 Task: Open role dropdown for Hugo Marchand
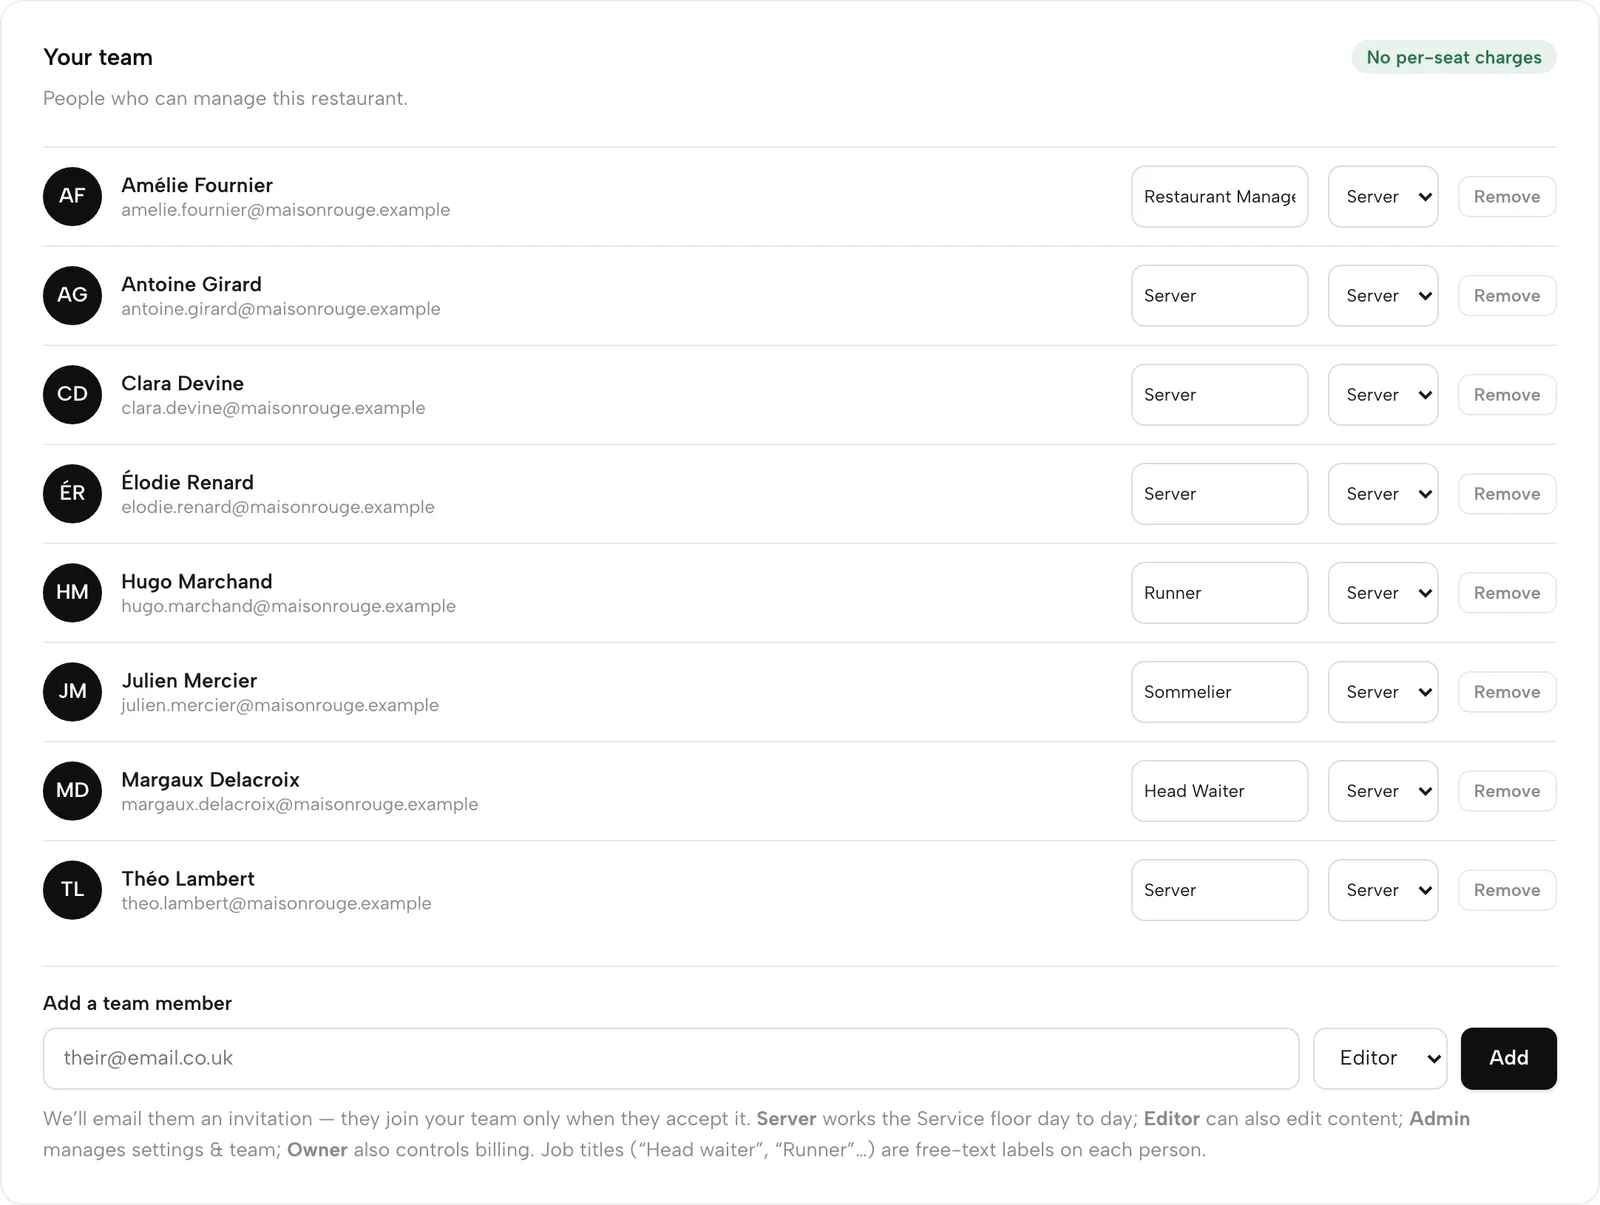(1383, 592)
